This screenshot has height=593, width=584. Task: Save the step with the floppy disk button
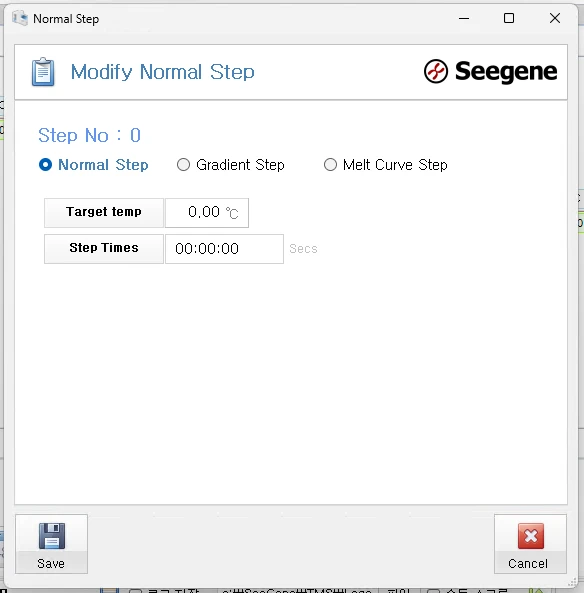click(x=51, y=544)
